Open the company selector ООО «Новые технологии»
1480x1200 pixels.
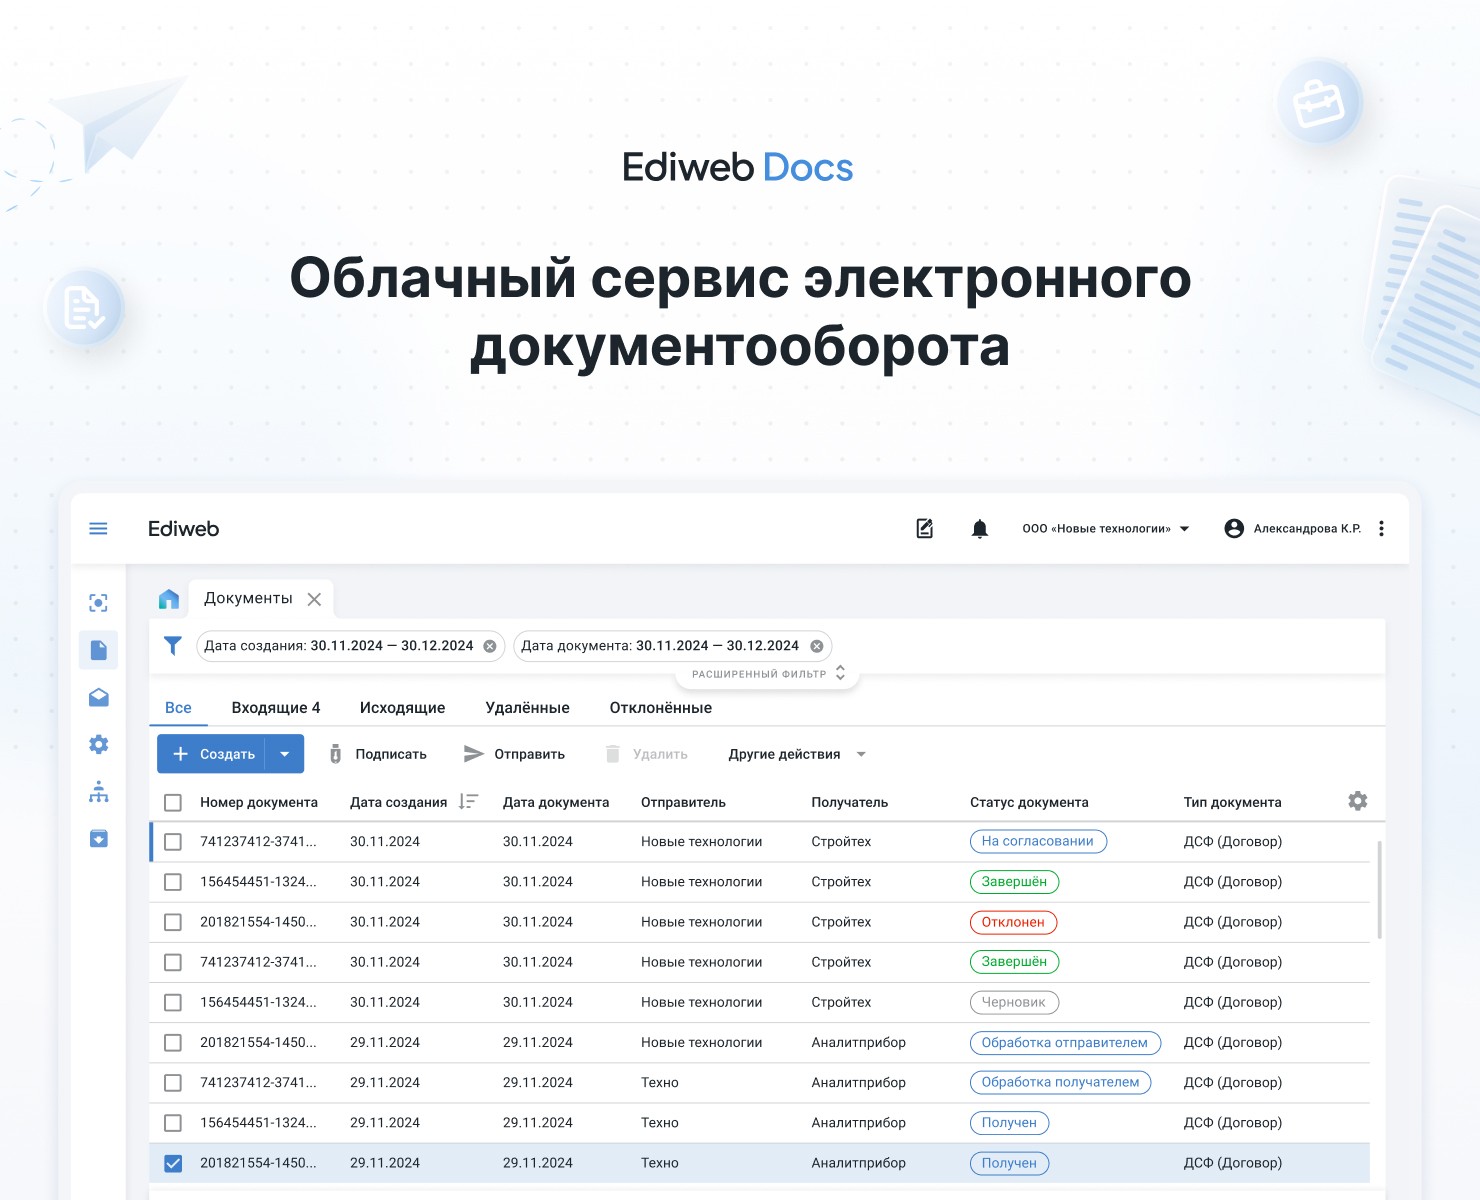pos(1105,528)
